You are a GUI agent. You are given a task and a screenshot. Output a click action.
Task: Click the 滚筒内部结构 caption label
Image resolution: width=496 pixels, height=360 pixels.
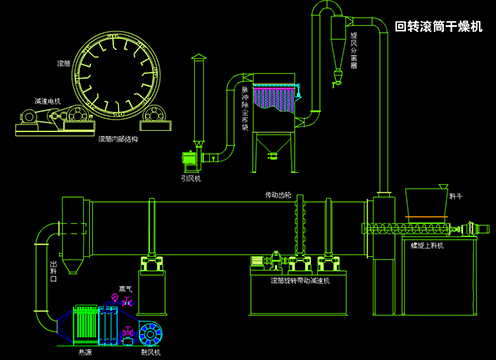point(118,139)
